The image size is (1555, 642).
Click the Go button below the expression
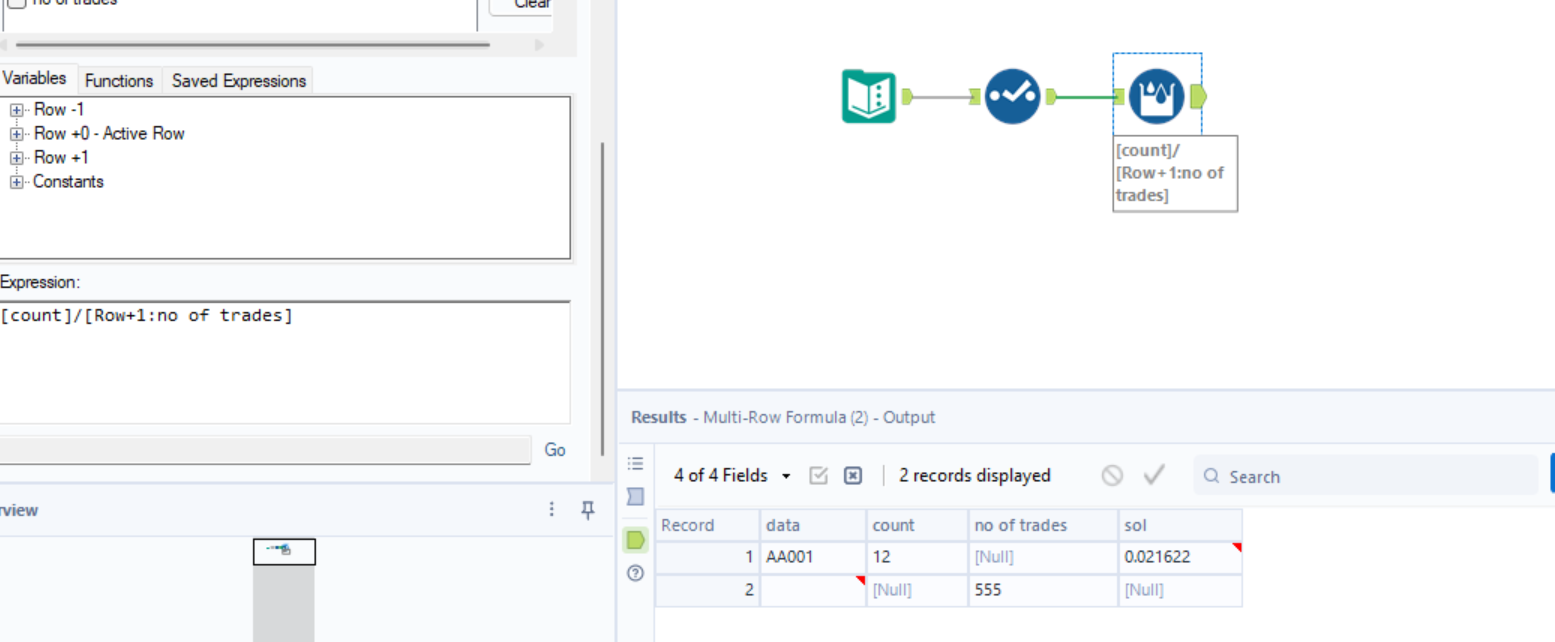pos(554,450)
